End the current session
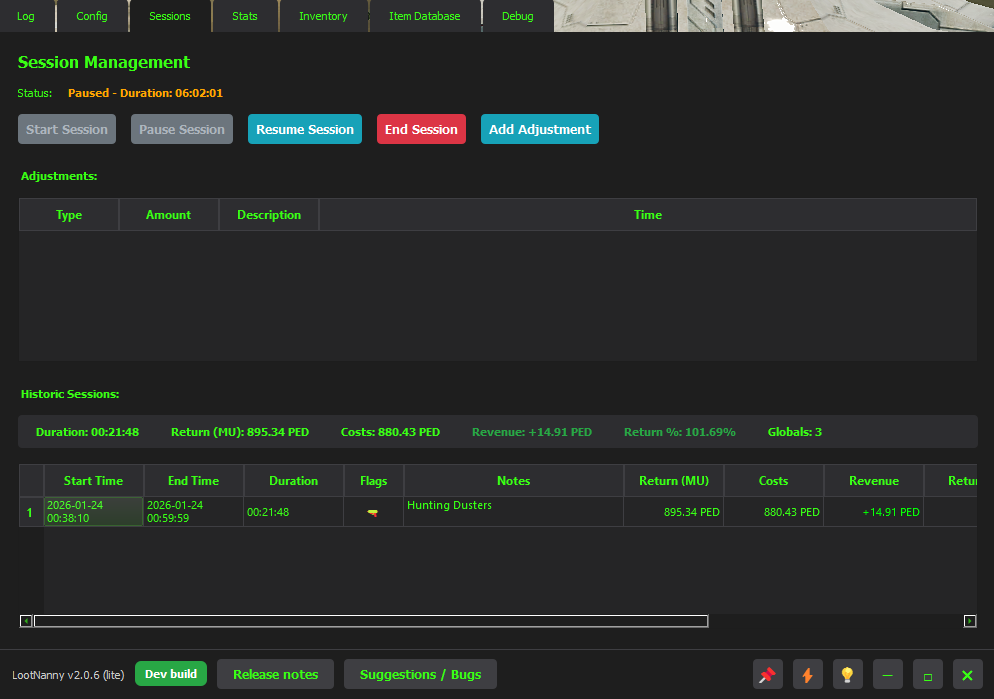Viewport: 994px width, 699px height. 422,129
